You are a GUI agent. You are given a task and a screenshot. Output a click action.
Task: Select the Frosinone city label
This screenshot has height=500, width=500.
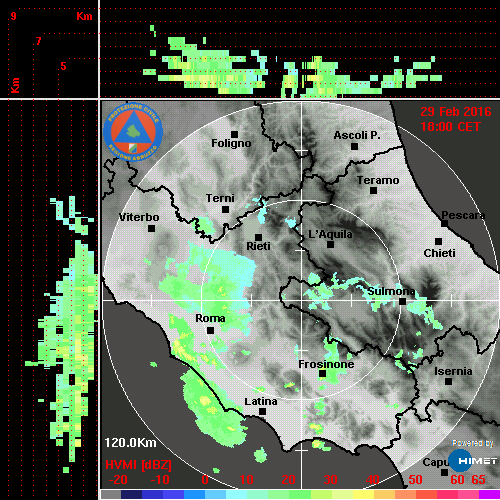pyautogui.click(x=326, y=364)
